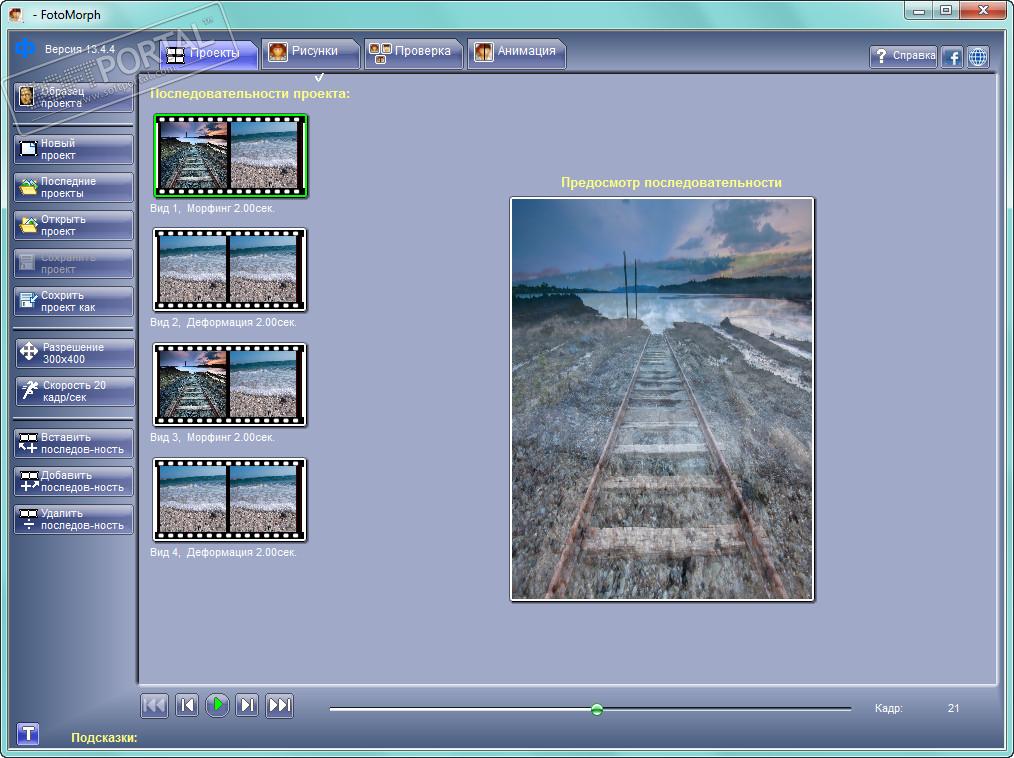This screenshot has width=1014, height=758.
Task: Choose Сохрить проект как
Action: 73,301
